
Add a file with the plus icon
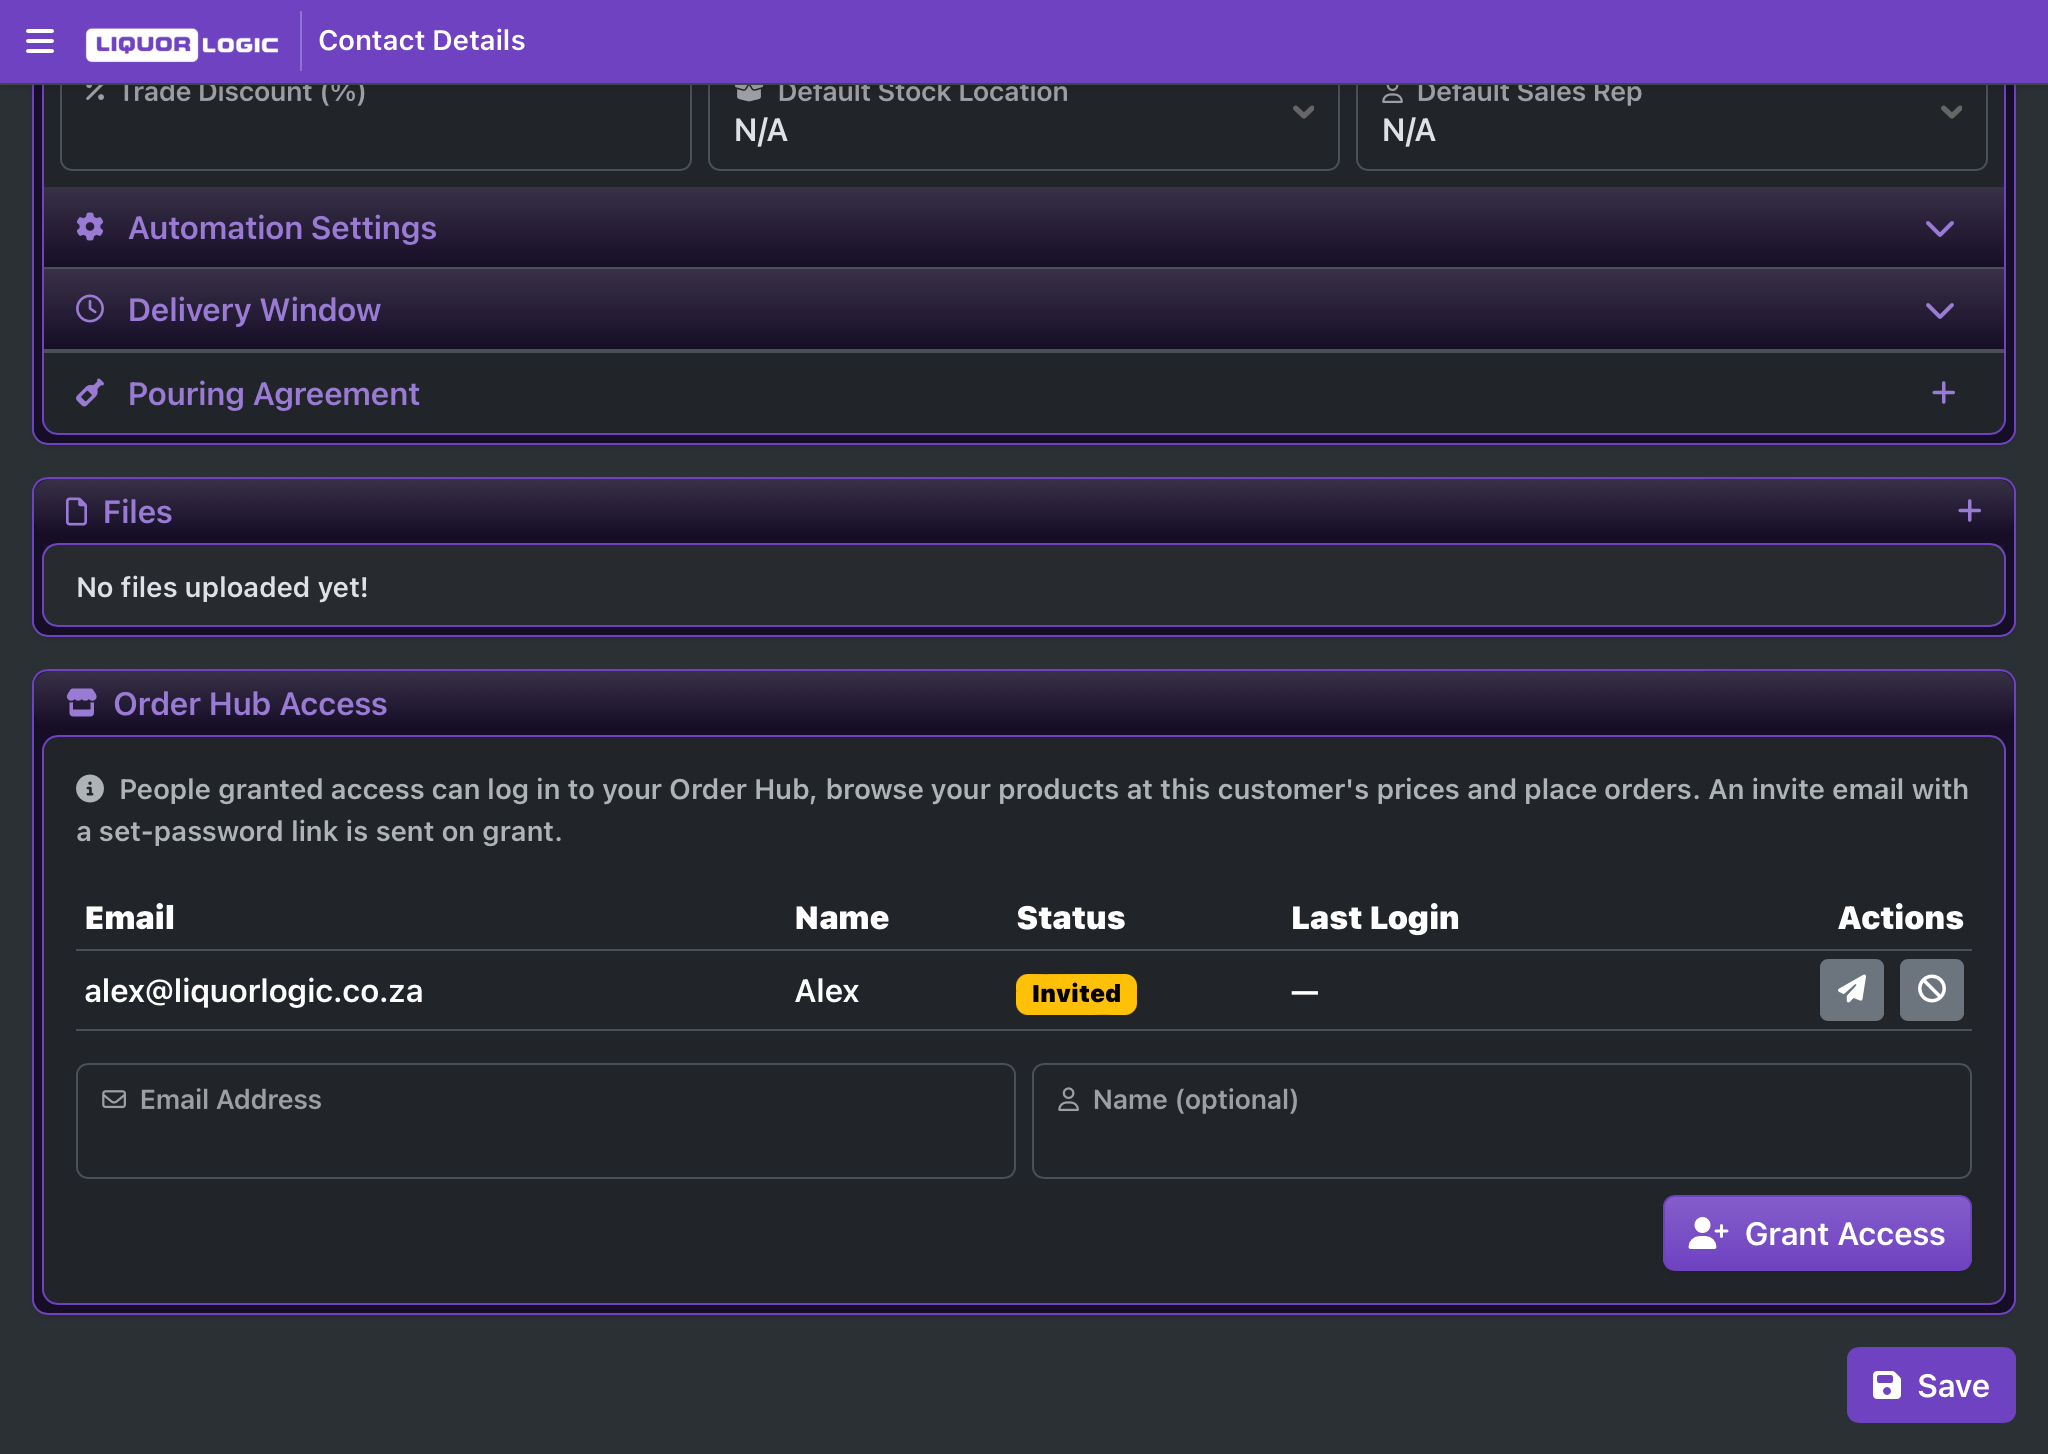pos(1969,511)
